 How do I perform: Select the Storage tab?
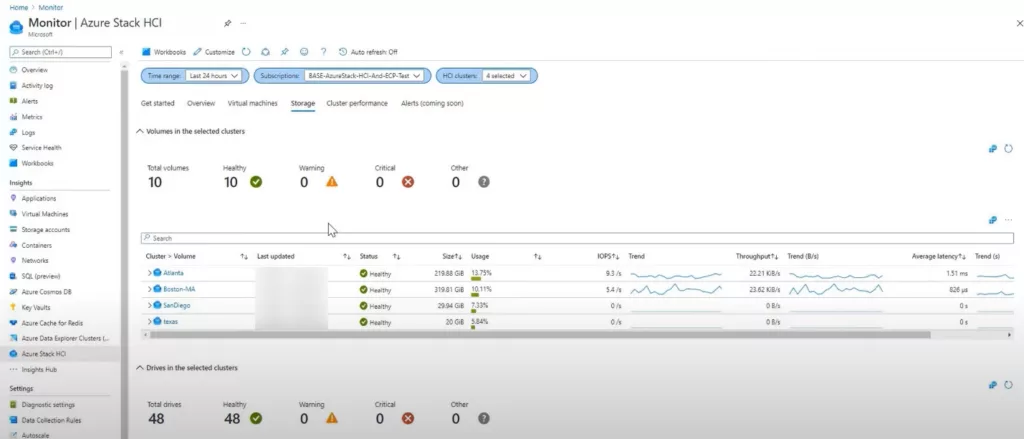coord(303,103)
